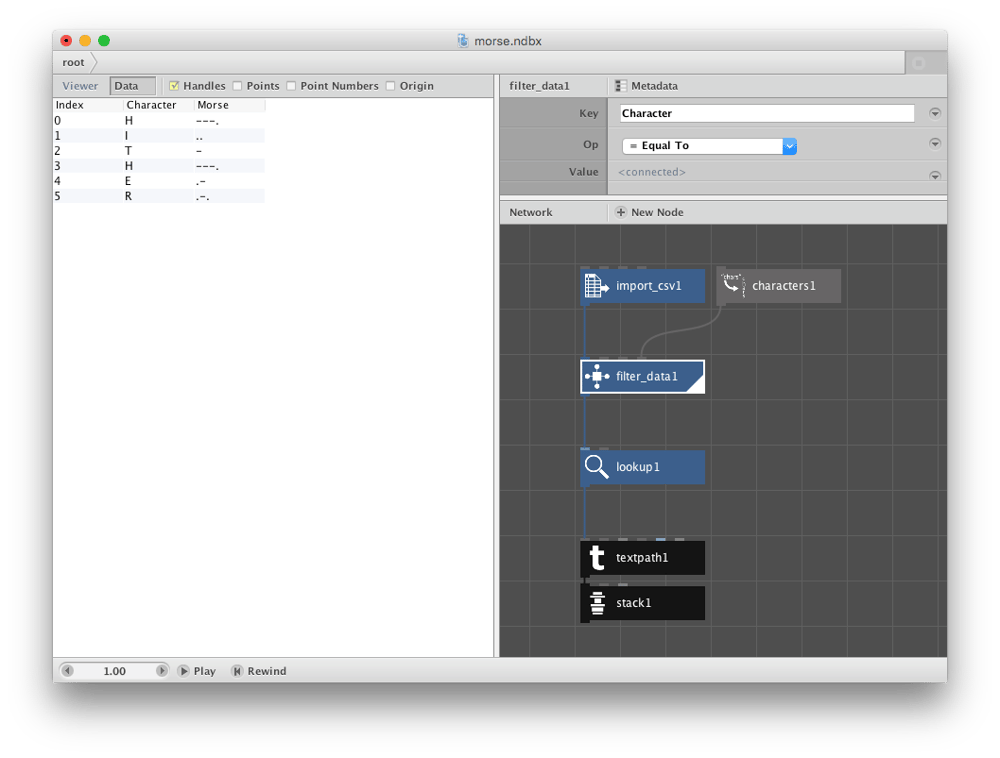
Task: Increase frame number with right arrow
Action: click(162, 671)
